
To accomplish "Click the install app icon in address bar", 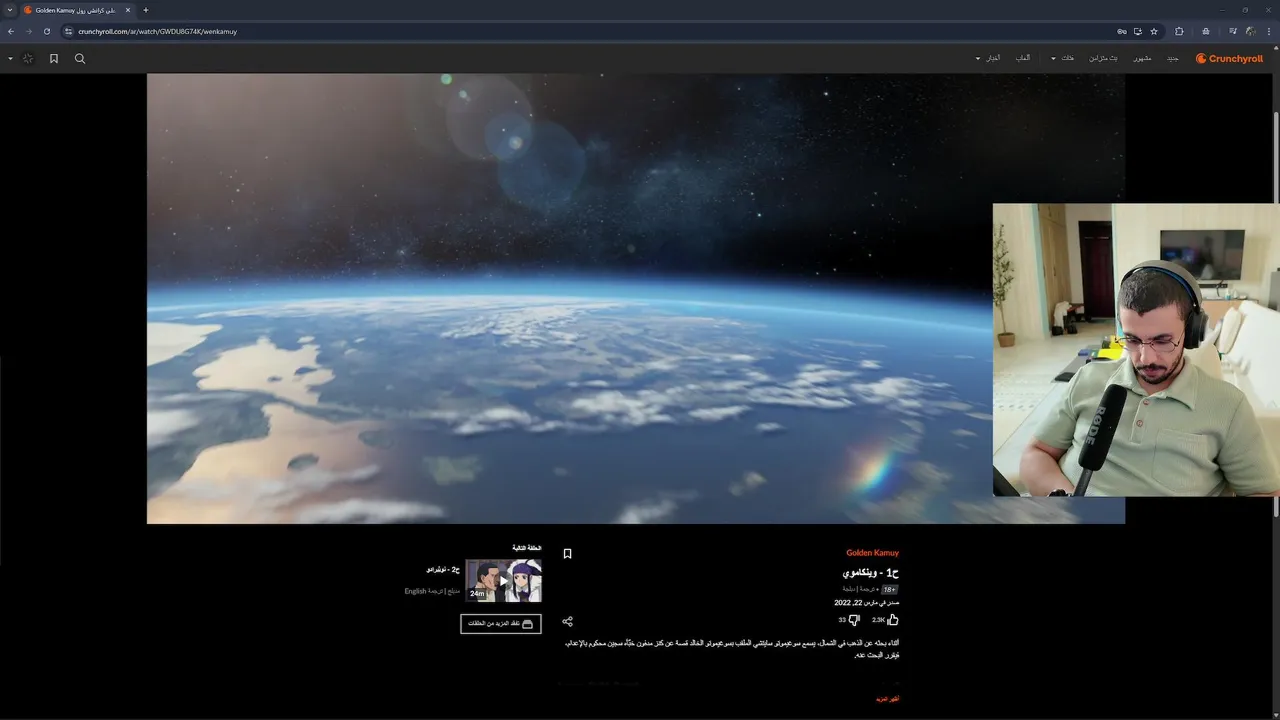I will point(1138,31).
